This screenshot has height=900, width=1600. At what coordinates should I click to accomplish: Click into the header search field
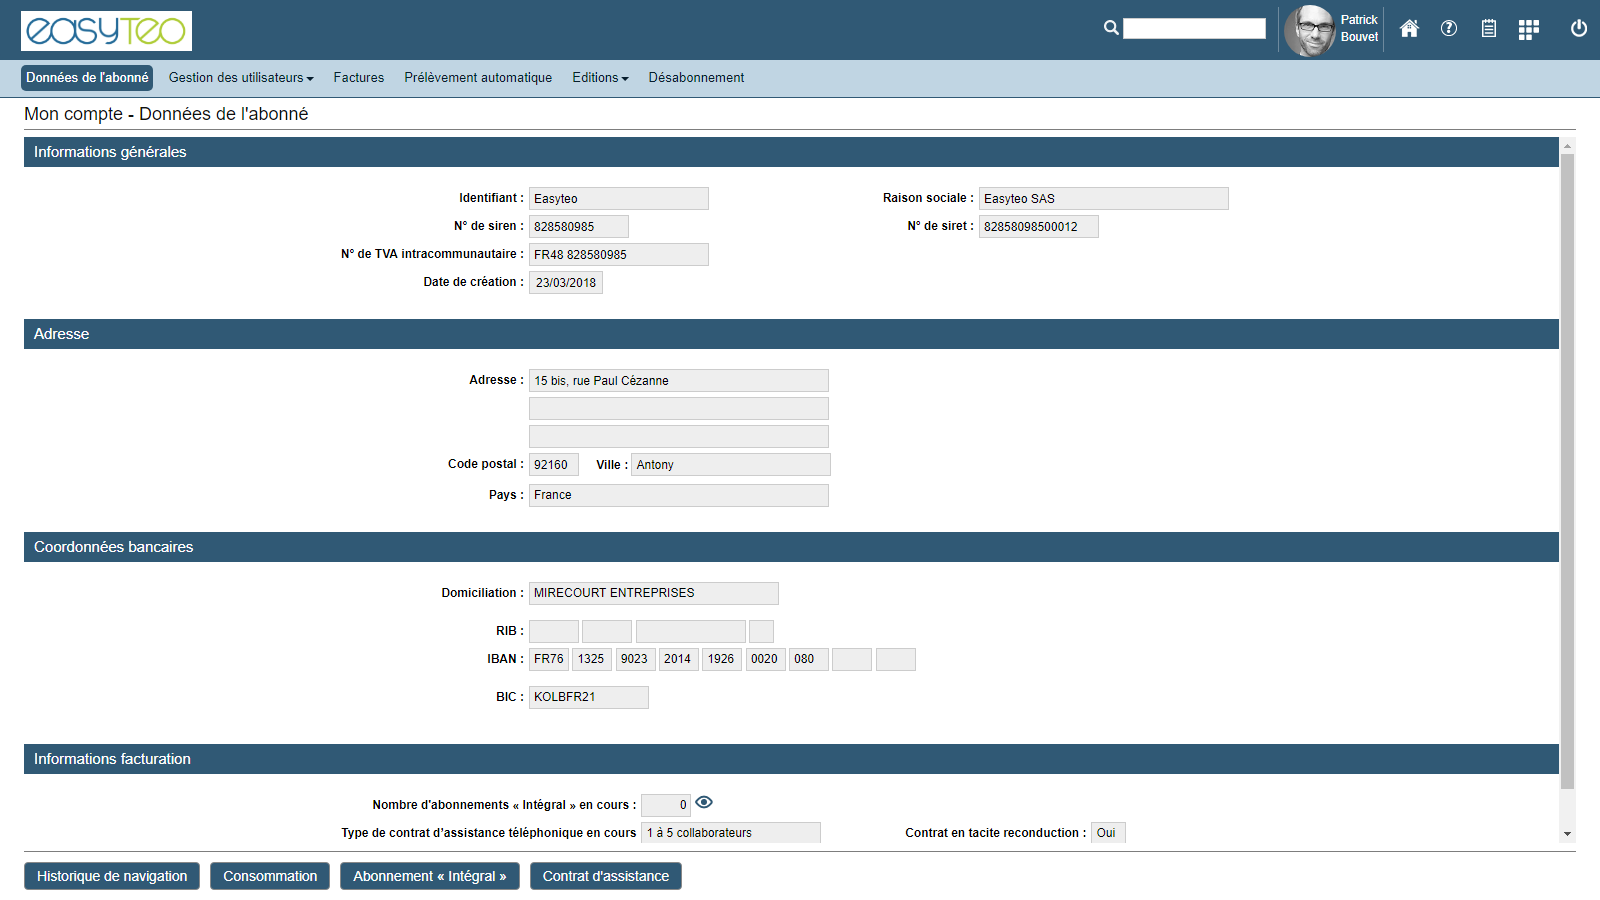coord(1194,29)
